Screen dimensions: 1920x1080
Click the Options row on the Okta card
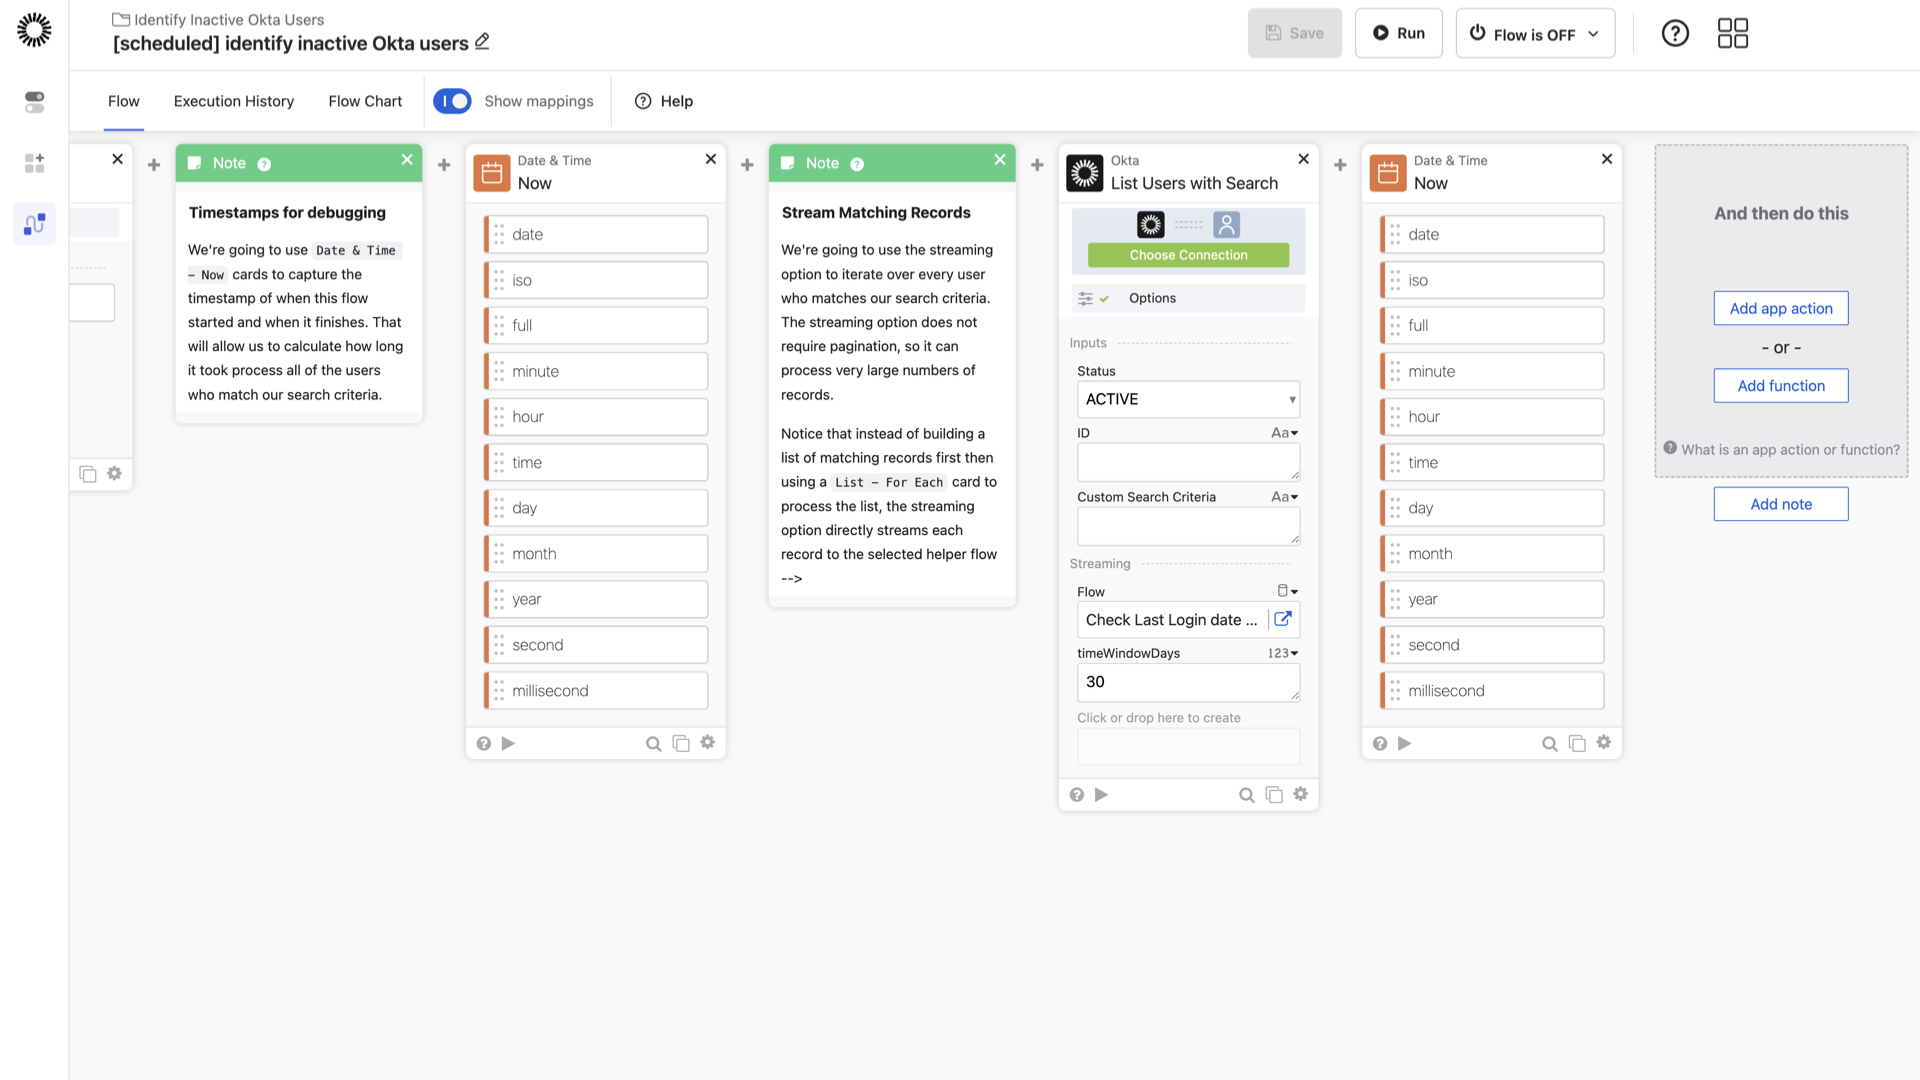[1188, 297]
